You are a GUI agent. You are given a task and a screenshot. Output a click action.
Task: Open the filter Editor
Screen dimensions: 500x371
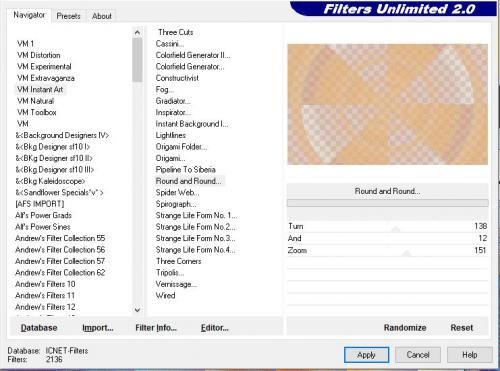coord(214,328)
